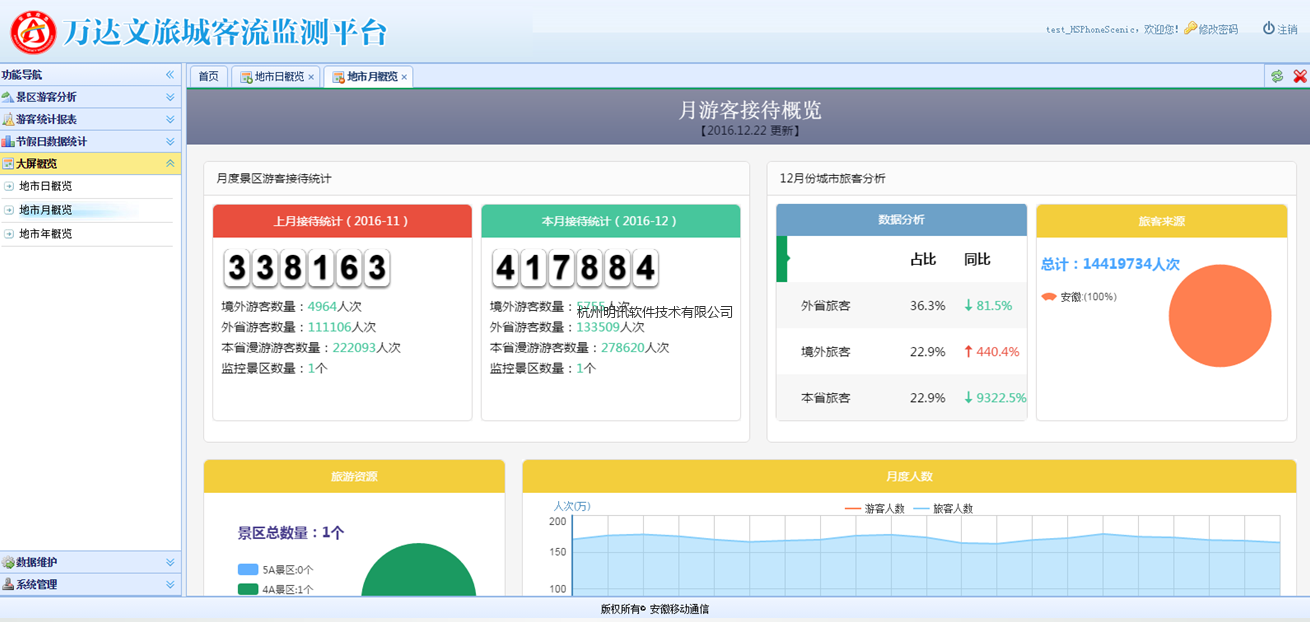The image size is (1310, 622).
Task: Click the 大屏概览 section icon
Action: (x=8, y=163)
